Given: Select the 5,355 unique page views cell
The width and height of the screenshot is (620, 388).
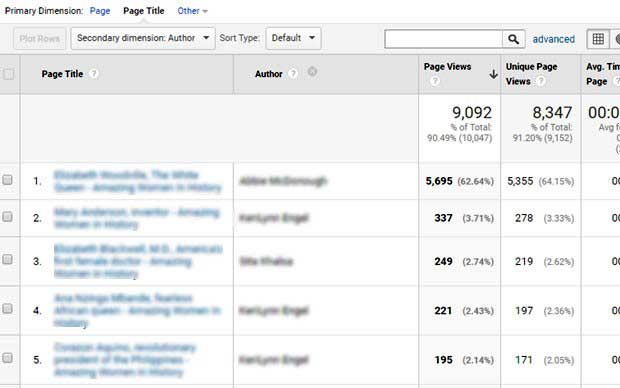Looking at the screenshot, I should pos(520,181).
